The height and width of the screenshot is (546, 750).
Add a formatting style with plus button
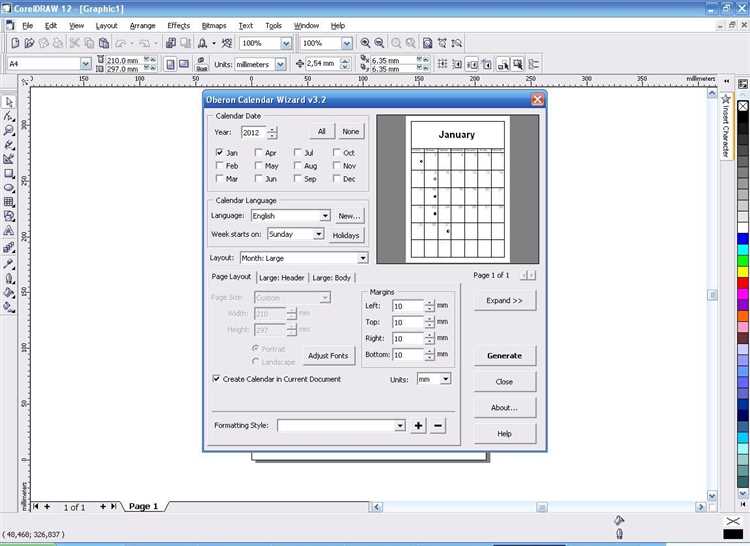click(418, 425)
